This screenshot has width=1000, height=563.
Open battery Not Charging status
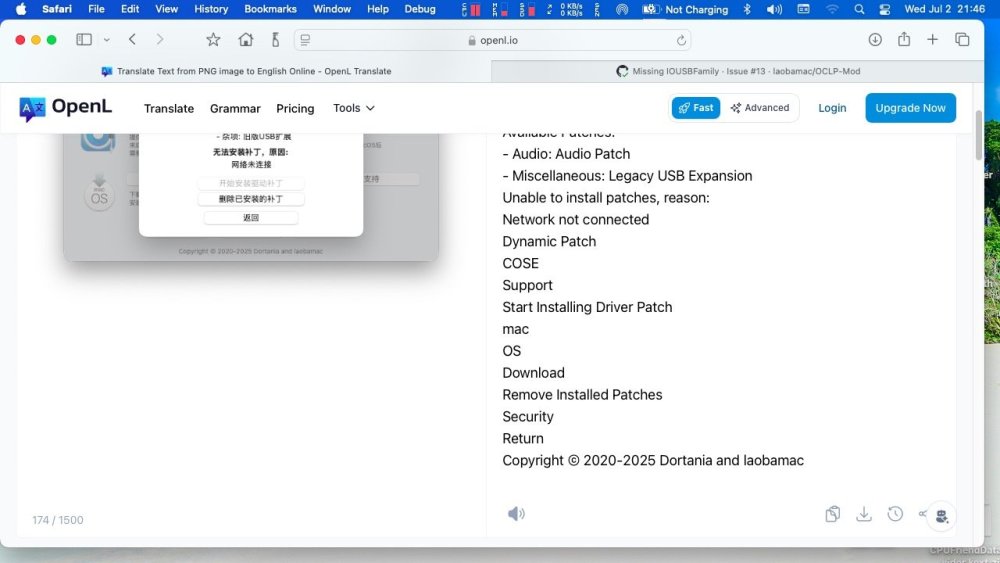tap(685, 9)
